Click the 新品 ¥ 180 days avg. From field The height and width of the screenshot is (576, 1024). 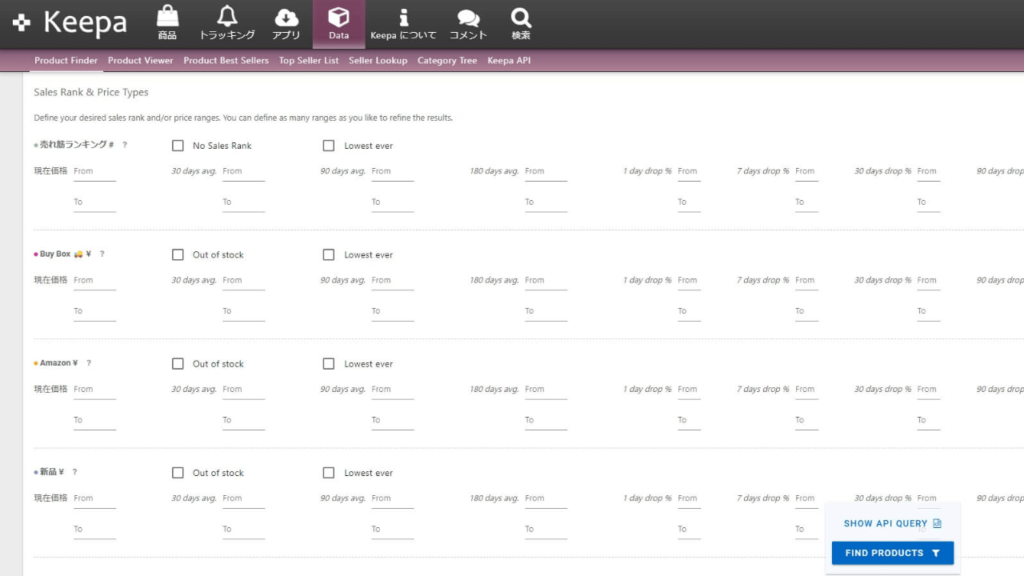pos(546,499)
